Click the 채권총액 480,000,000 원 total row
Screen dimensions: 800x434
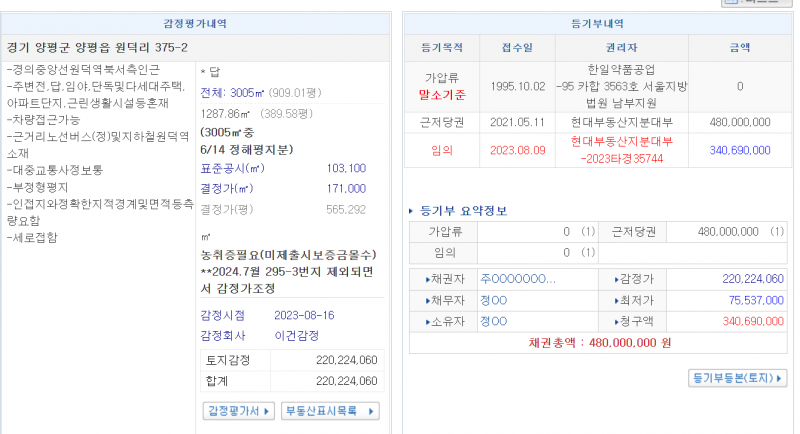599,342
